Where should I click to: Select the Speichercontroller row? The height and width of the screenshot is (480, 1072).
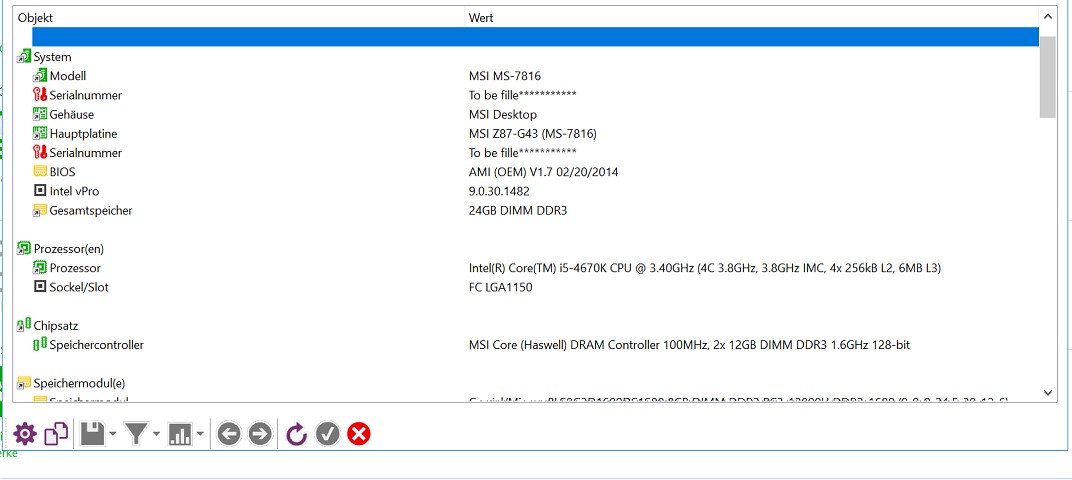[526, 345]
